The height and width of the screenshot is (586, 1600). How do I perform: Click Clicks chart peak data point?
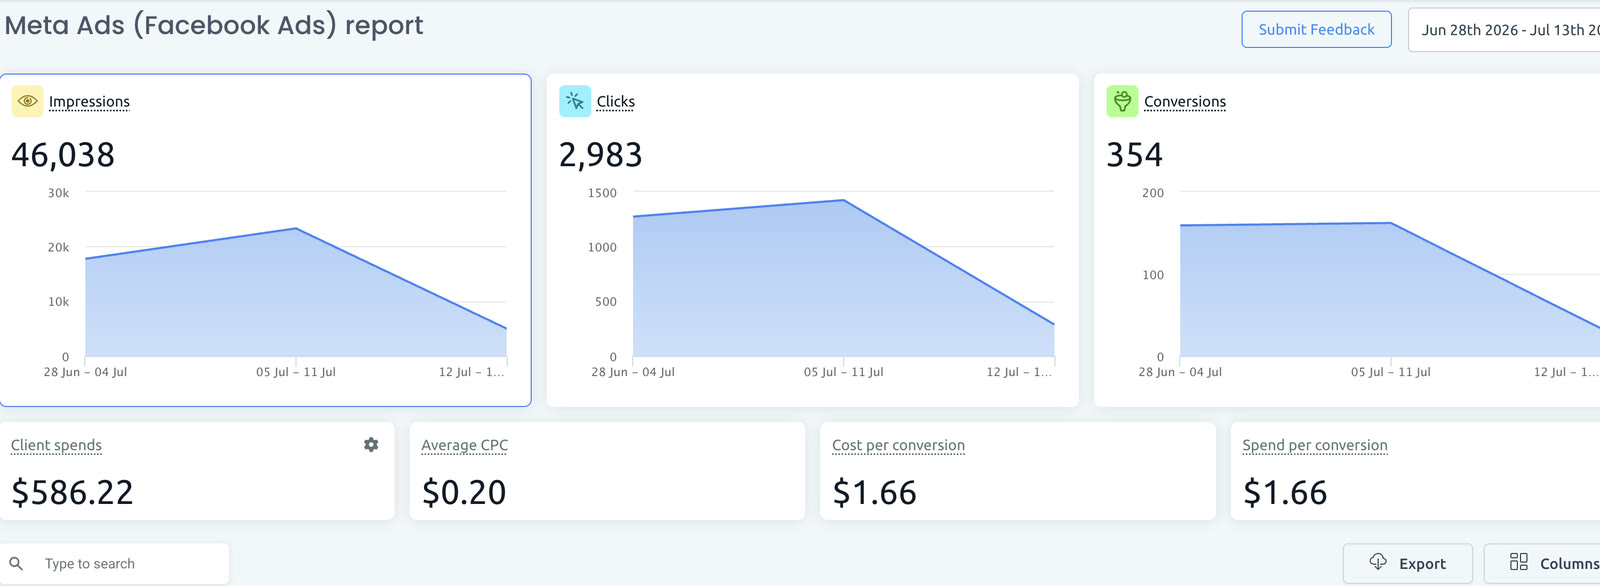point(844,200)
